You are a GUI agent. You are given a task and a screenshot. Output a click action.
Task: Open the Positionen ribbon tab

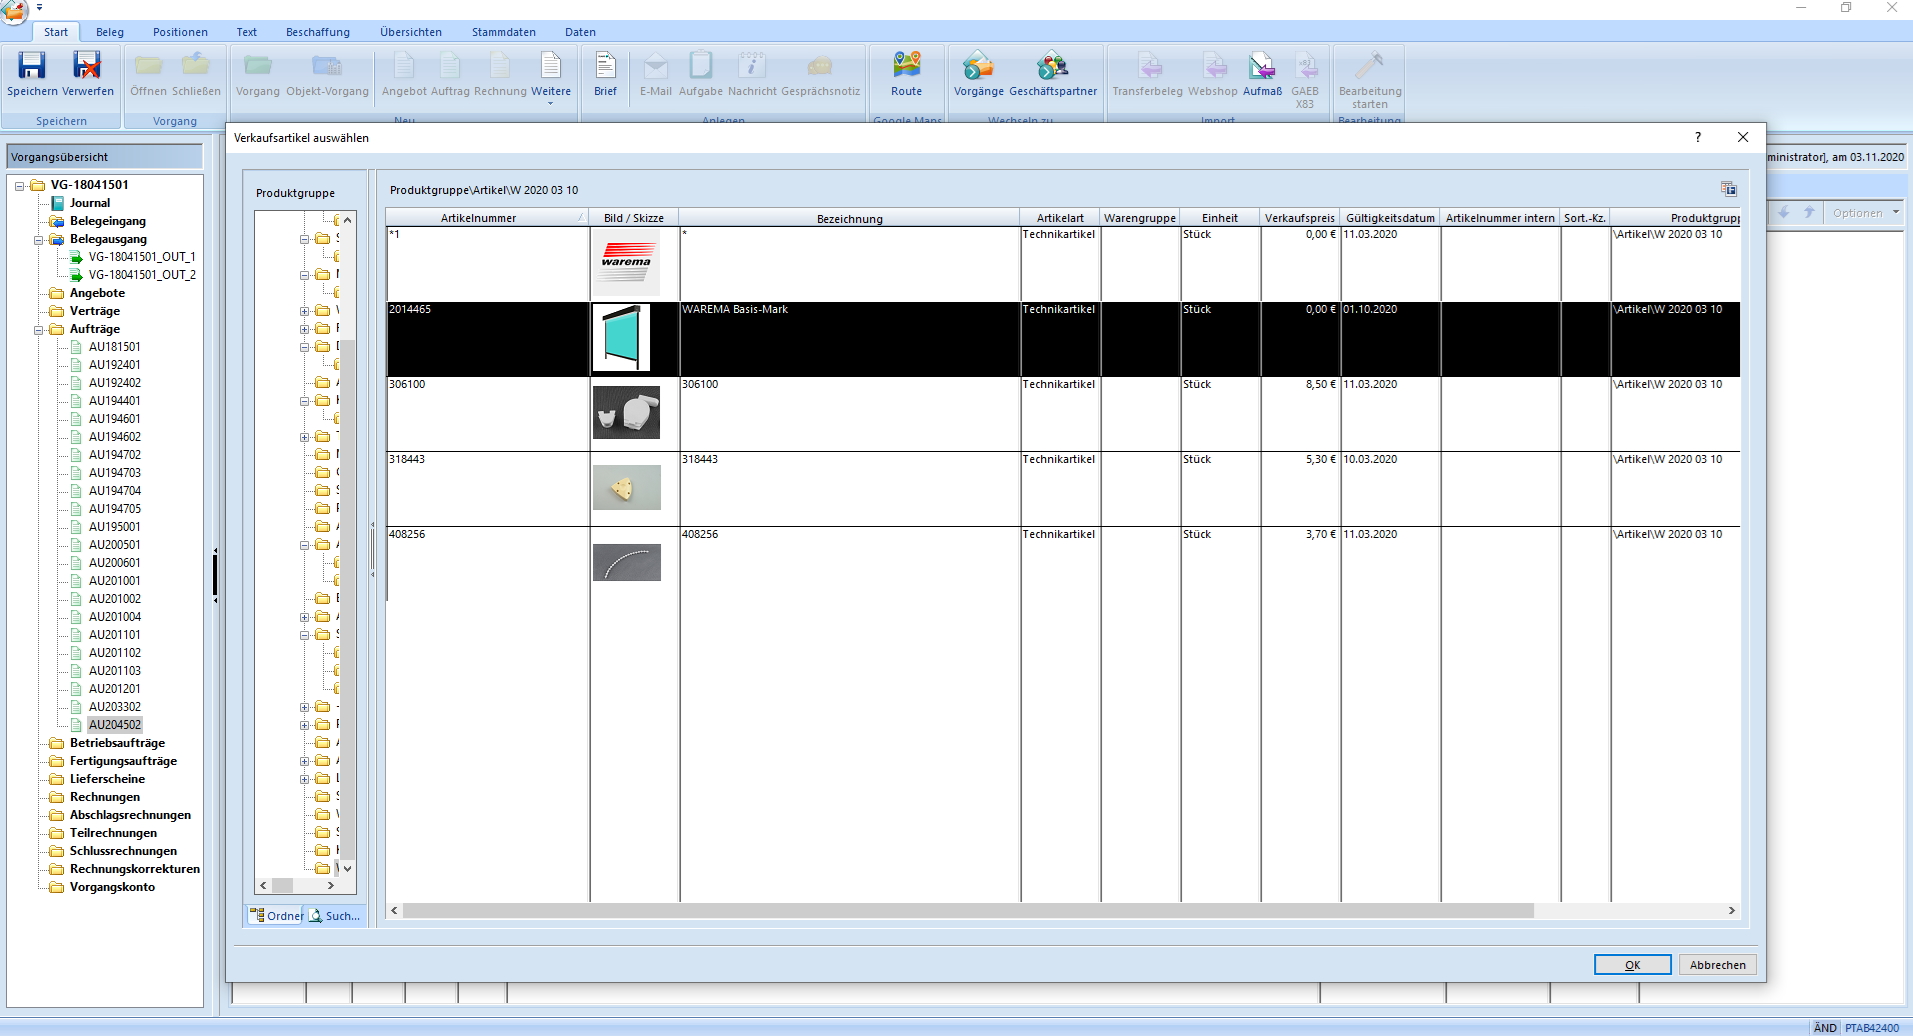point(180,32)
